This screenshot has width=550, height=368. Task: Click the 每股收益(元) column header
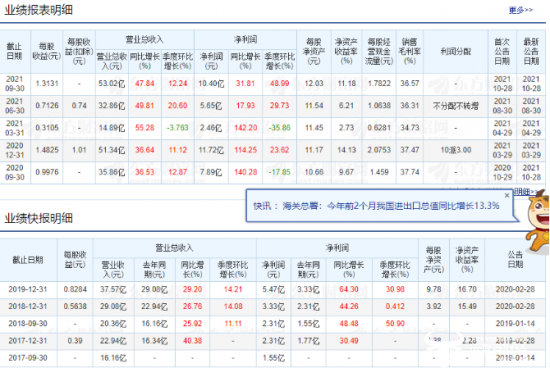pyautogui.click(x=47, y=51)
